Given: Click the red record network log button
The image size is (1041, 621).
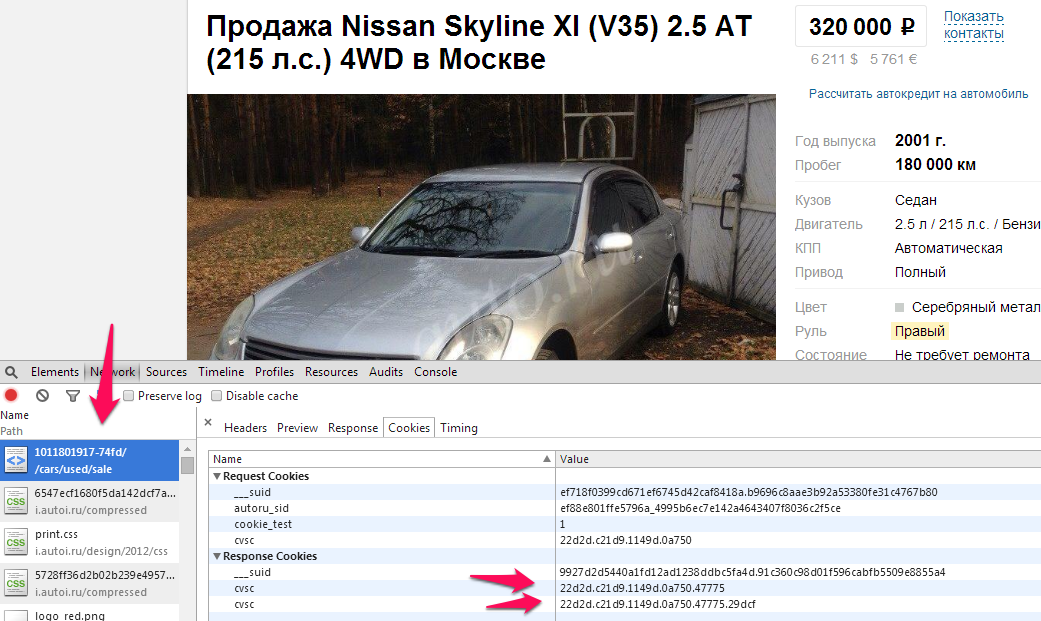Looking at the screenshot, I should (11, 396).
